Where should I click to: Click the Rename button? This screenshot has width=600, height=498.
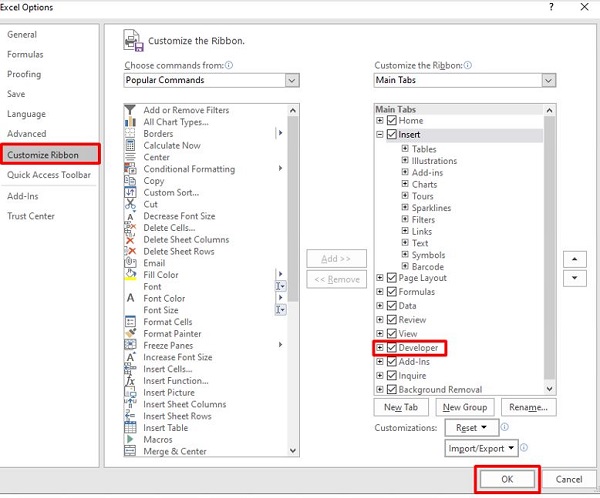[x=528, y=407]
